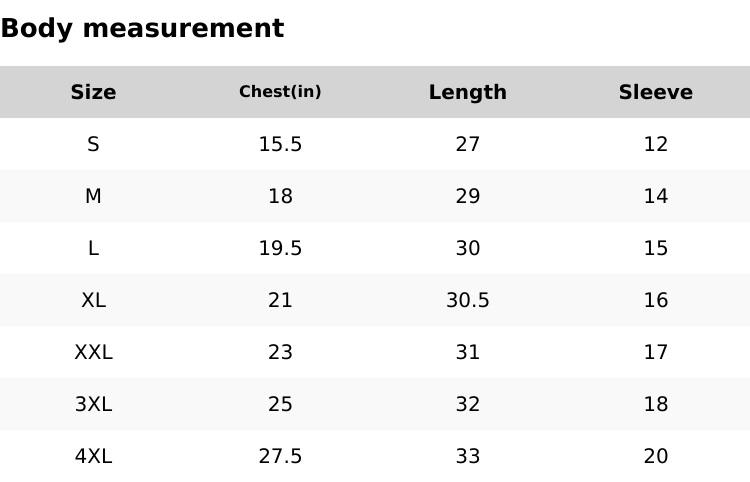Click the "Body measurement" heading

tap(142, 28)
